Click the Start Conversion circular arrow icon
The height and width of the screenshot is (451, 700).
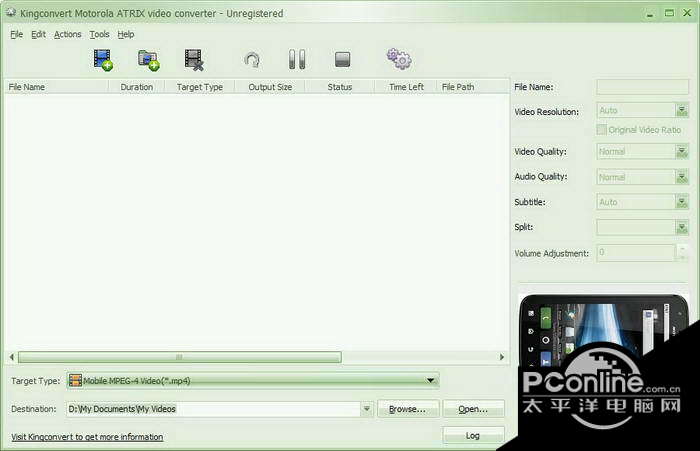click(252, 60)
